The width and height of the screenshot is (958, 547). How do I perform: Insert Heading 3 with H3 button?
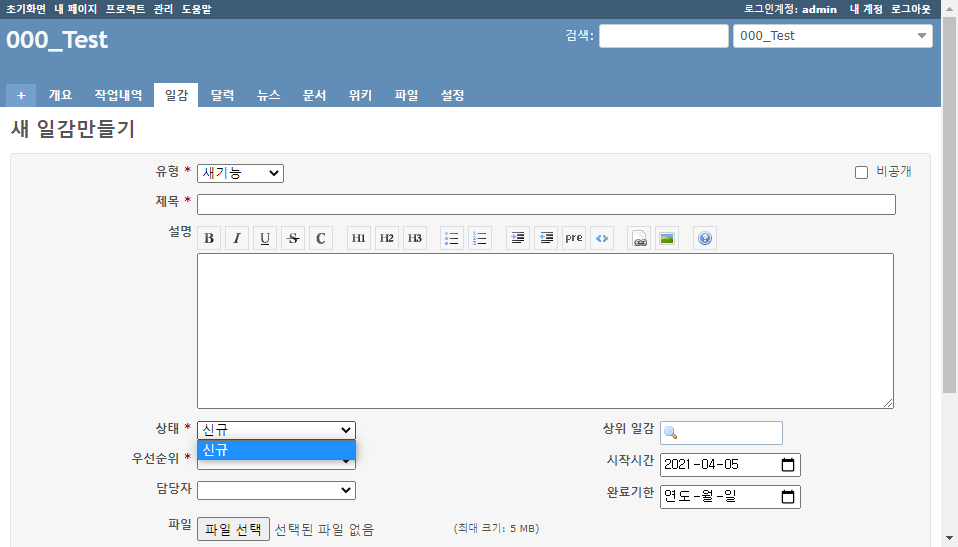415,238
